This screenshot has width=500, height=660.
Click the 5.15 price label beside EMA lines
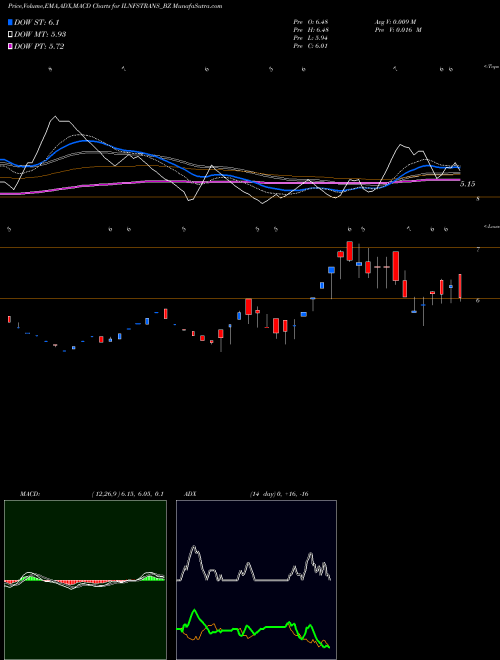467,184
